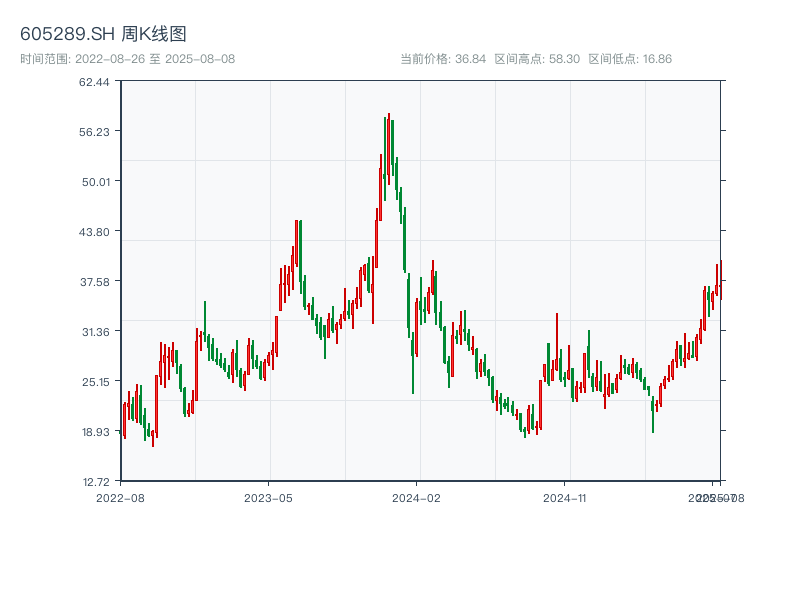800x600 pixels.
Task: Click the 18.93 y-axis label
Action: [x=94, y=432]
